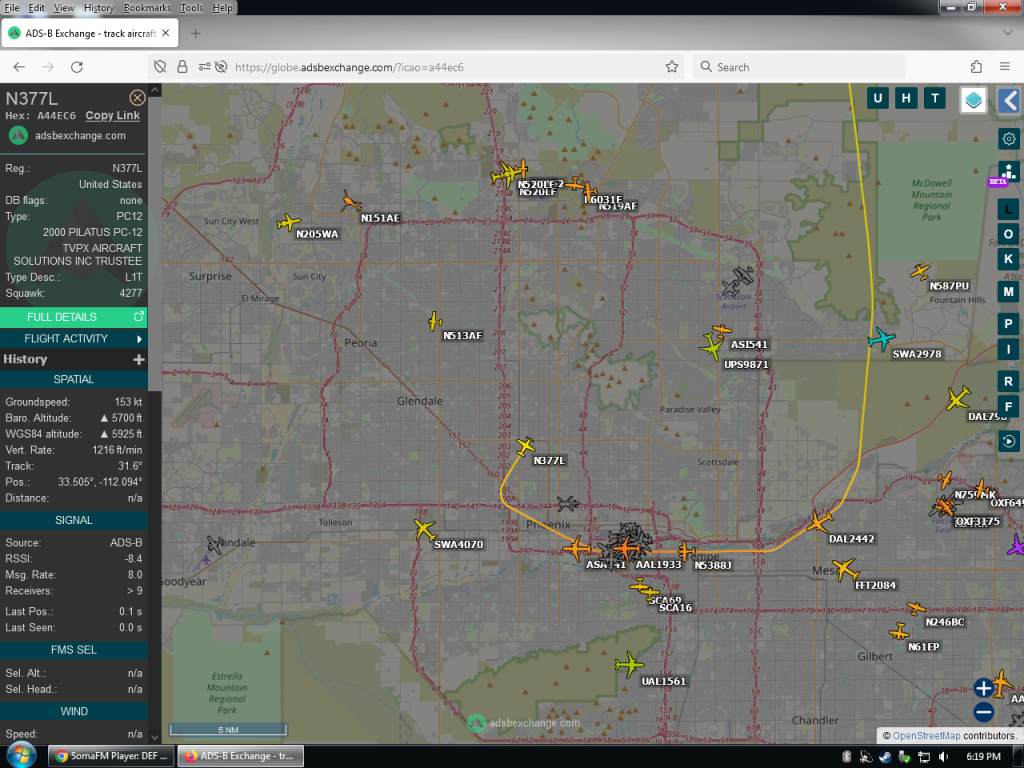Screen dimensions: 1024x768
Task: Expand the FLIGHT ACTIVITY section
Action: click(x=73, y=338)
